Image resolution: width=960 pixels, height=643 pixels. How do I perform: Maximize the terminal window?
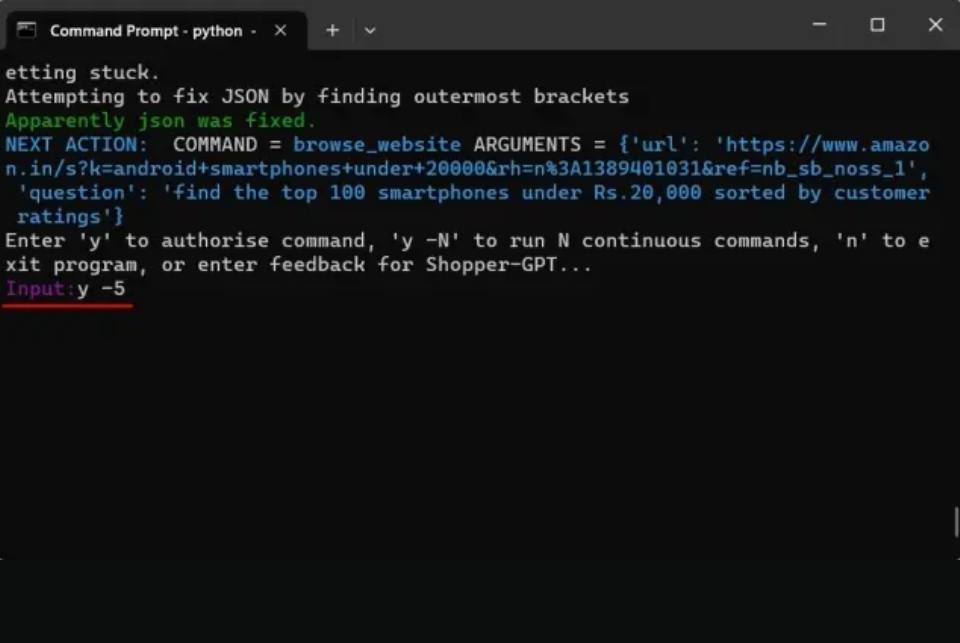point(877,25)
